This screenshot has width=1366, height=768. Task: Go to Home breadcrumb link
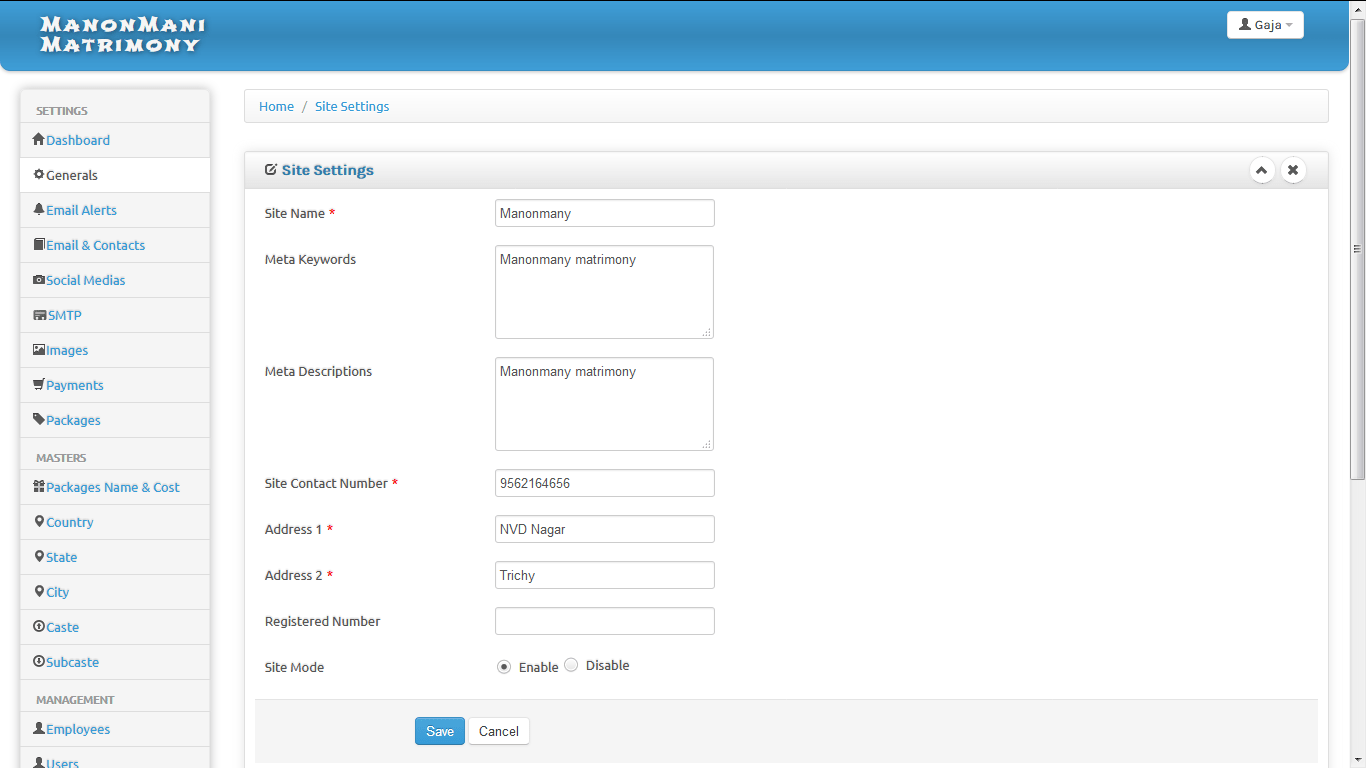(276, 106)
